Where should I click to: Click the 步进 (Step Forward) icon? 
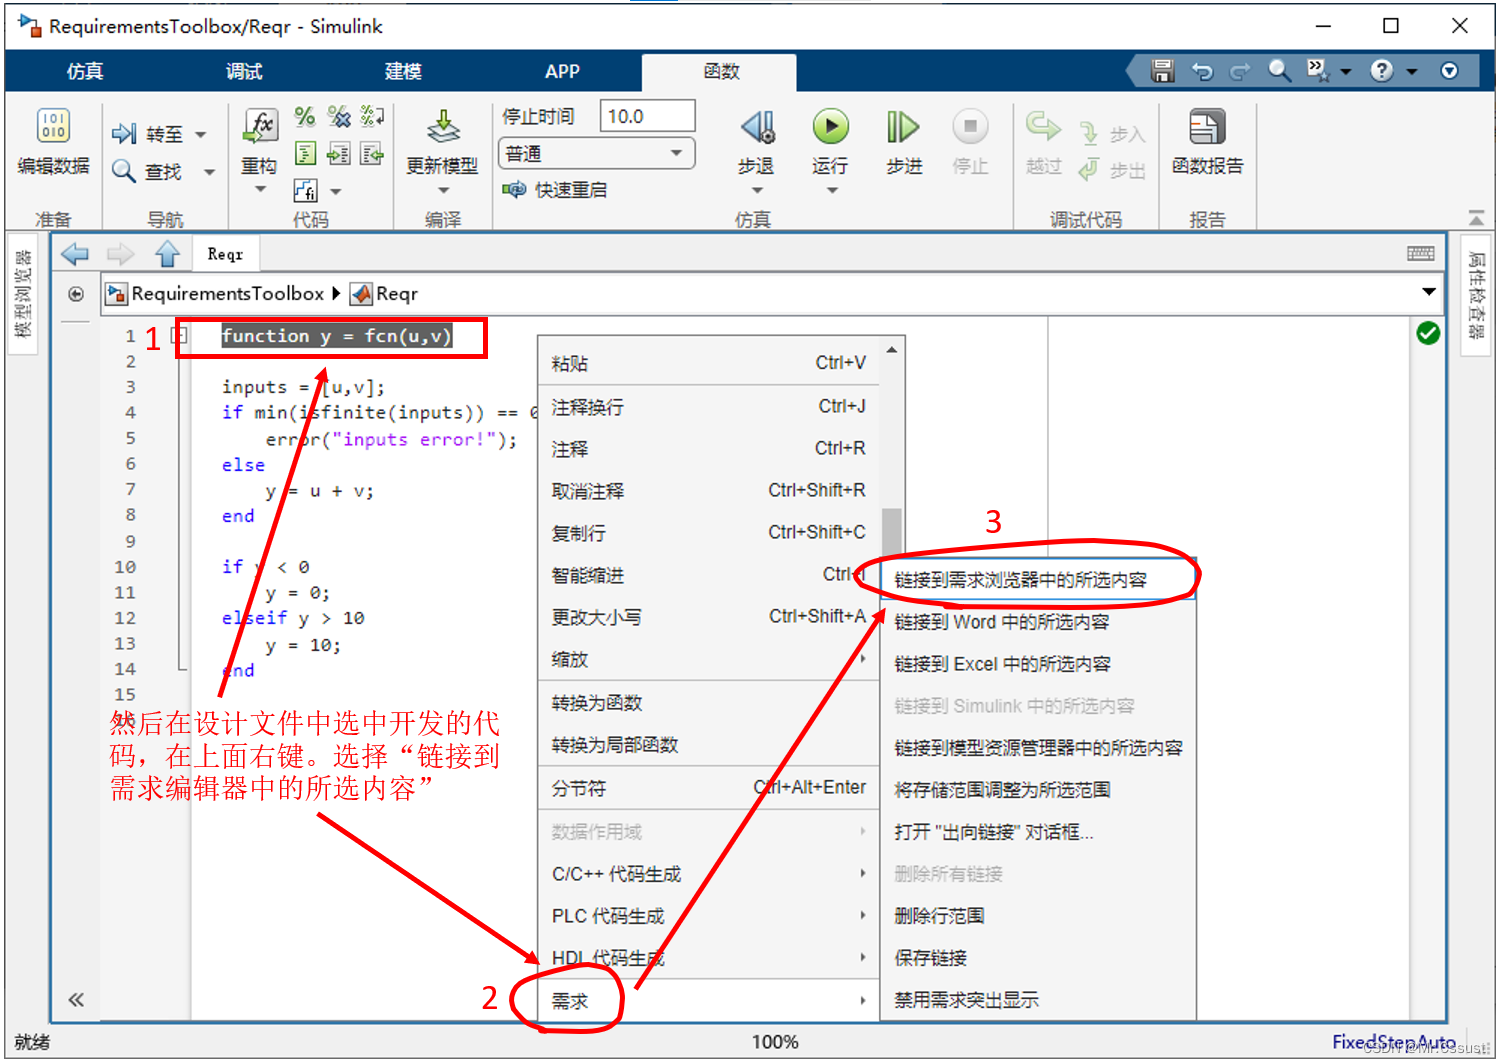pyautogui.click(x=903, y=128)
